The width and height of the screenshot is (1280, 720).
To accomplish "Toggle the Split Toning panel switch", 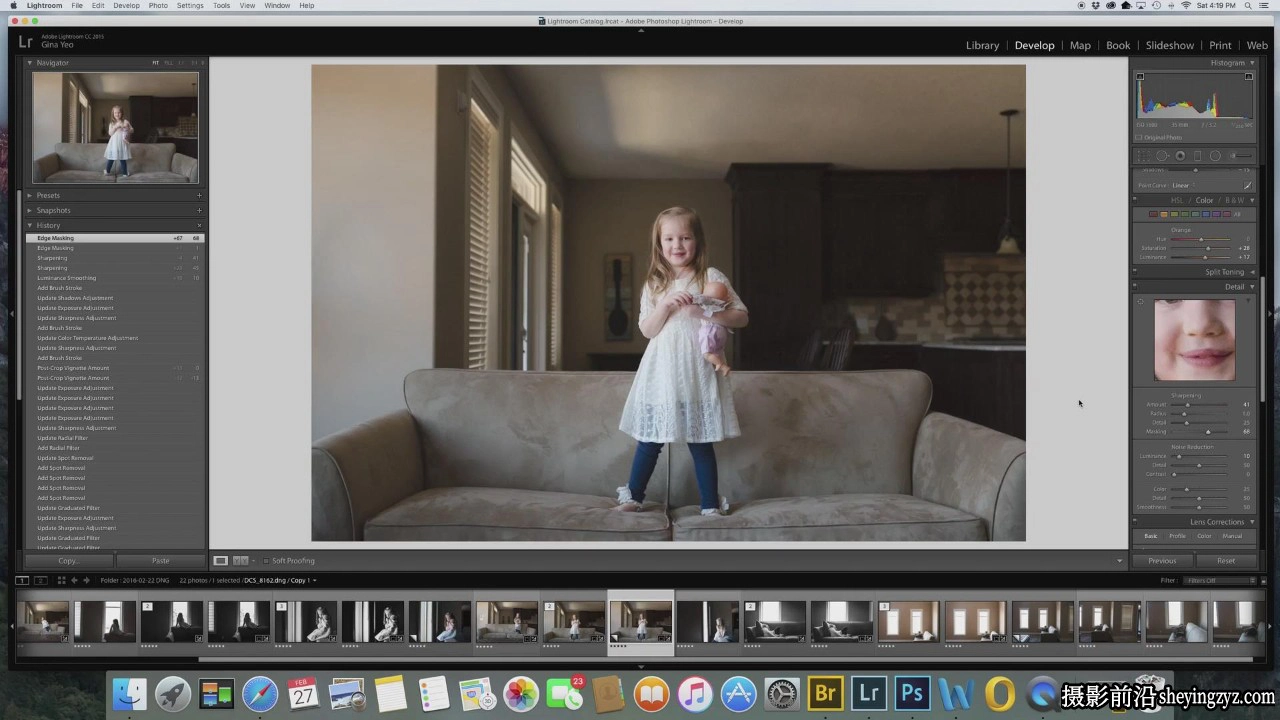I will 1136,272.
